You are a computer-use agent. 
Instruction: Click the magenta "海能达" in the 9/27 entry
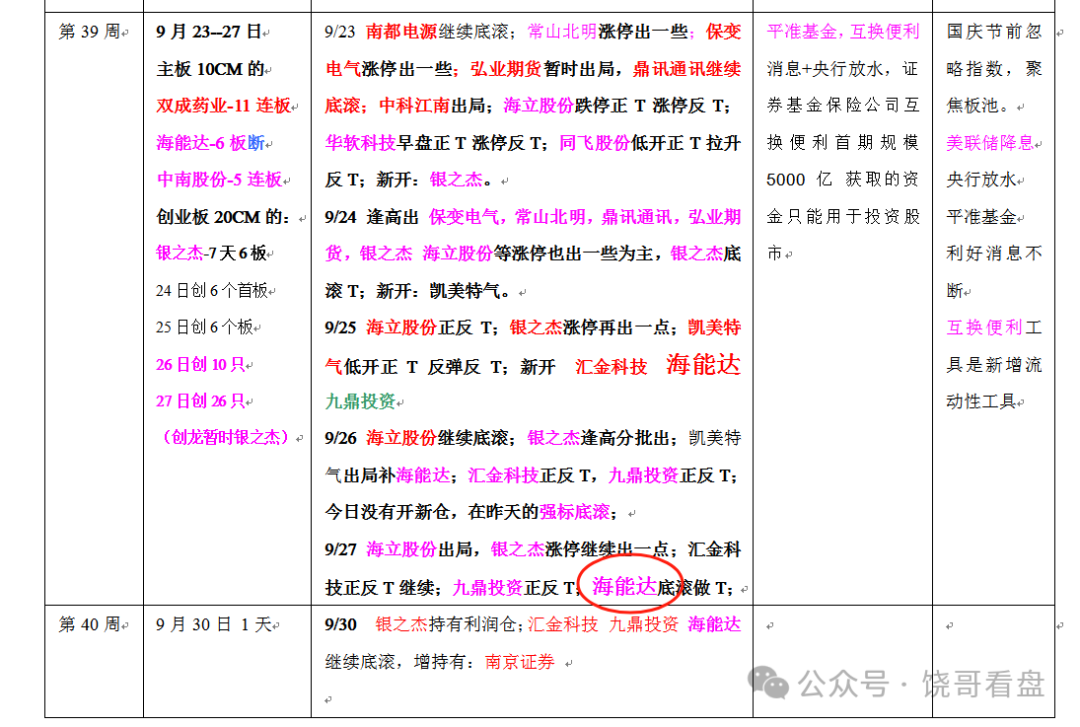coord(624,586)
